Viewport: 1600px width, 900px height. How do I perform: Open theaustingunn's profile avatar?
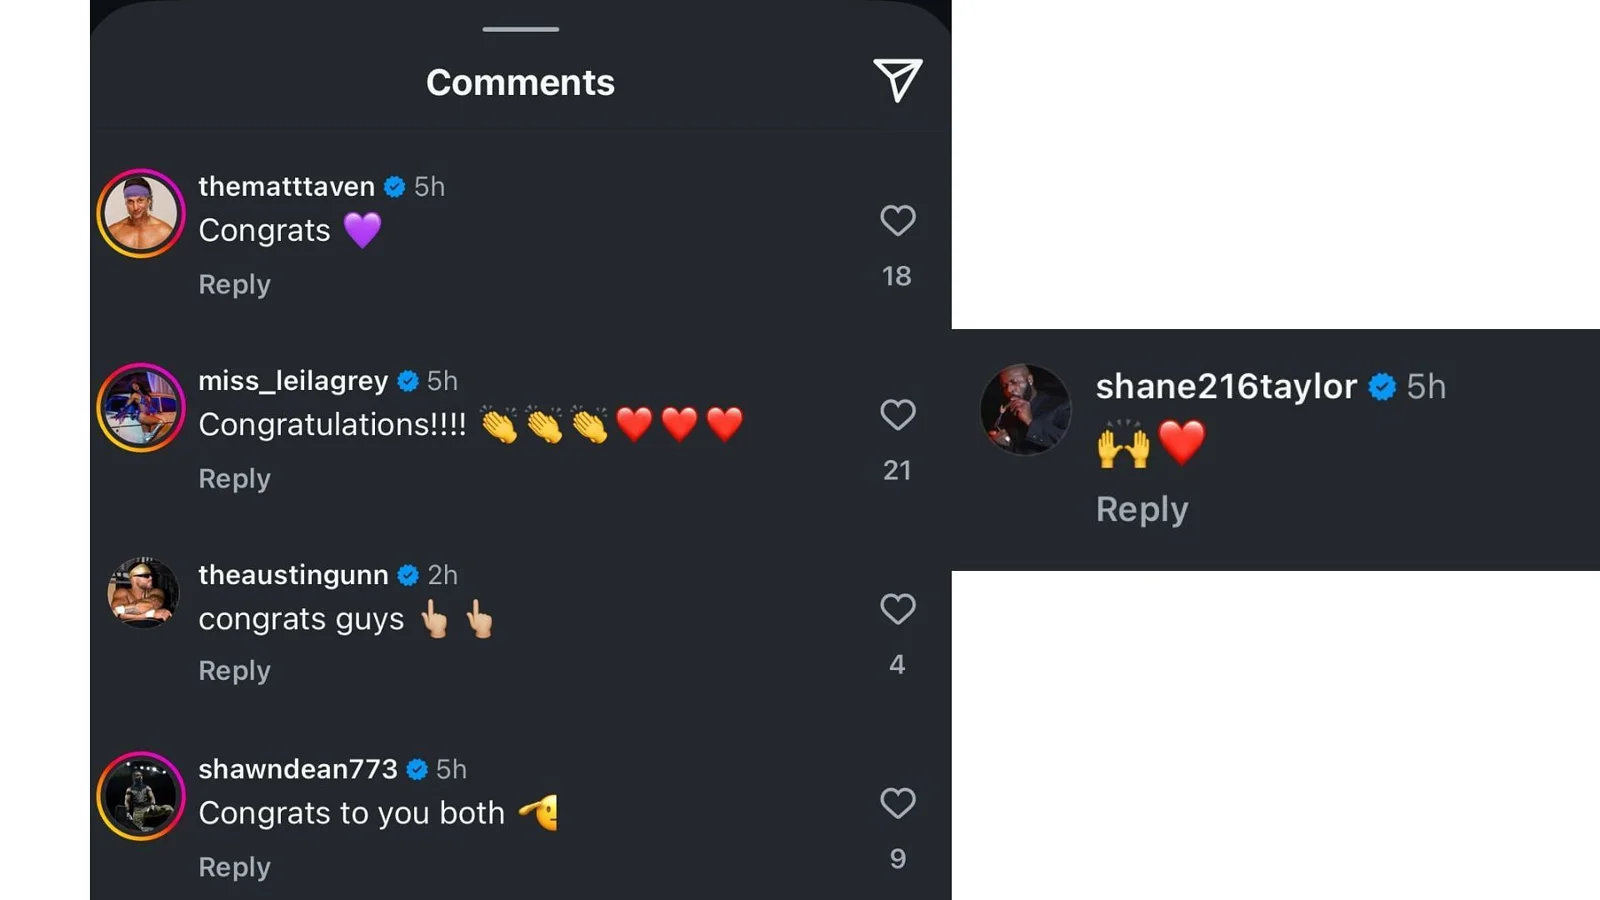point(143,592)
